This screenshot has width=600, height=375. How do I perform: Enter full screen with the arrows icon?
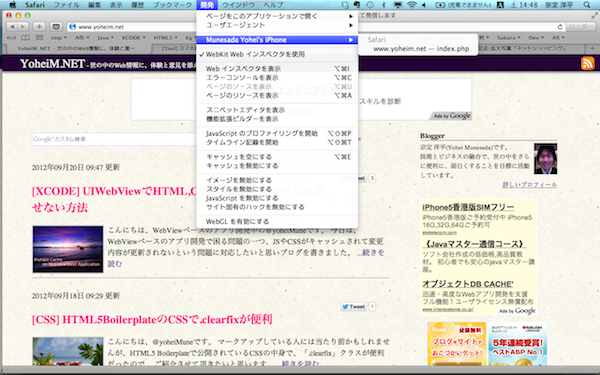[594, 15]
